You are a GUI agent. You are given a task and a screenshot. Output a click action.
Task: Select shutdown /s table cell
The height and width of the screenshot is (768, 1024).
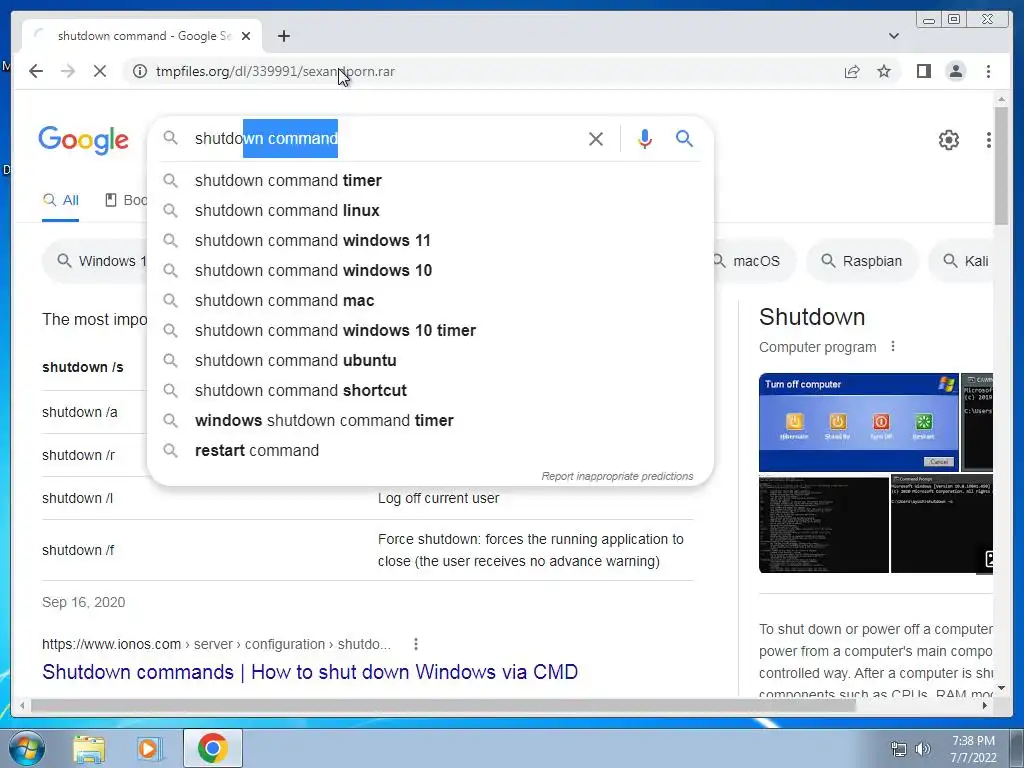coord(82,367)
